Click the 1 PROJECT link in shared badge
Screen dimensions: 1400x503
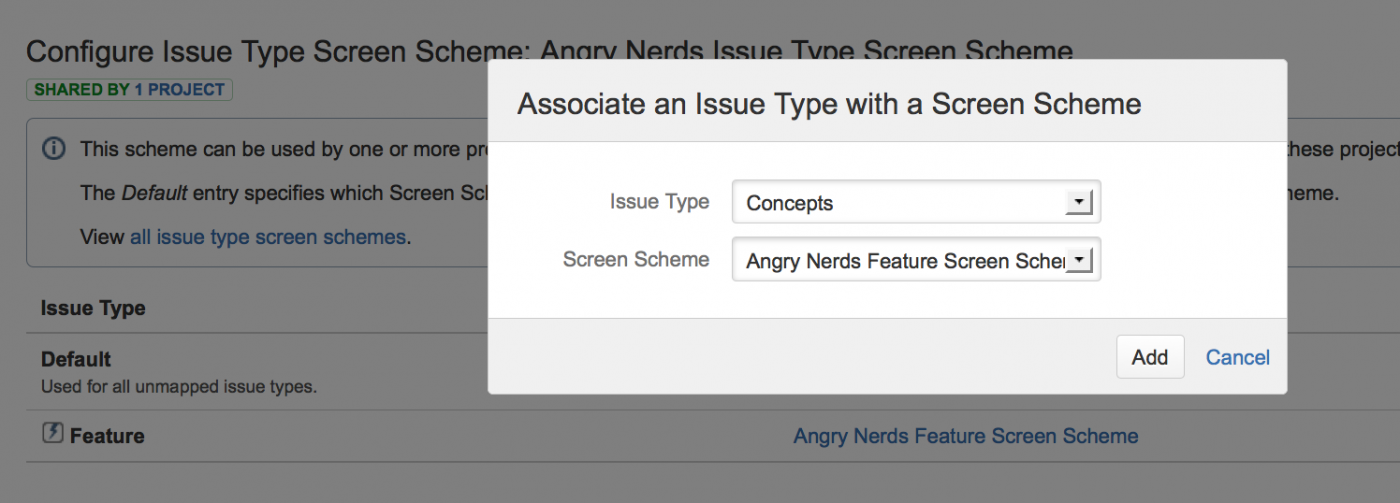[x=179, y=90]
